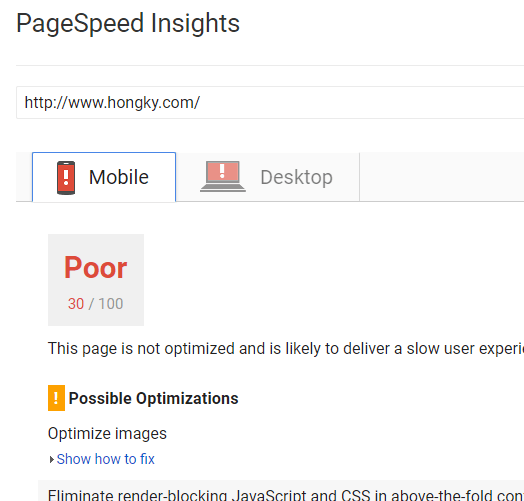This screenshot has width=524, height=501.
Task: Select the Optimize images rule
Action: (107, 433)
